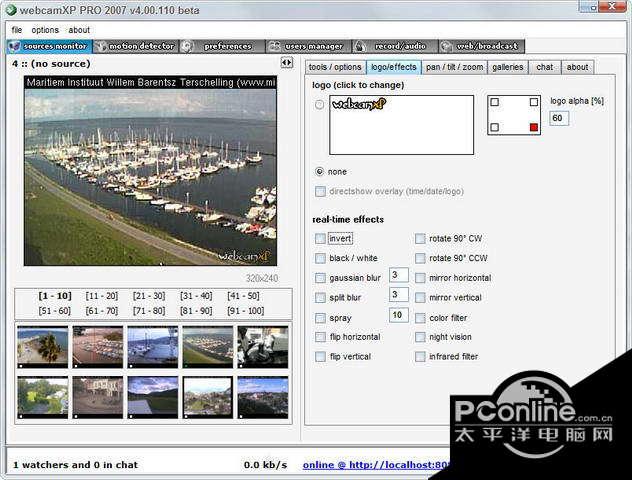Open the chat sub-tab
Image resolution: width=632 pixels, height=480 pixels.
(x=545, y=67)
